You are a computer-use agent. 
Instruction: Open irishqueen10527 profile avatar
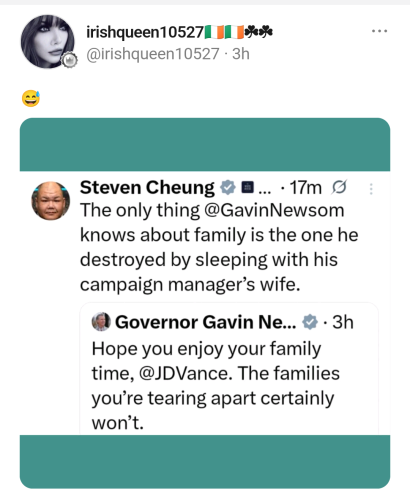pos(48,42)
